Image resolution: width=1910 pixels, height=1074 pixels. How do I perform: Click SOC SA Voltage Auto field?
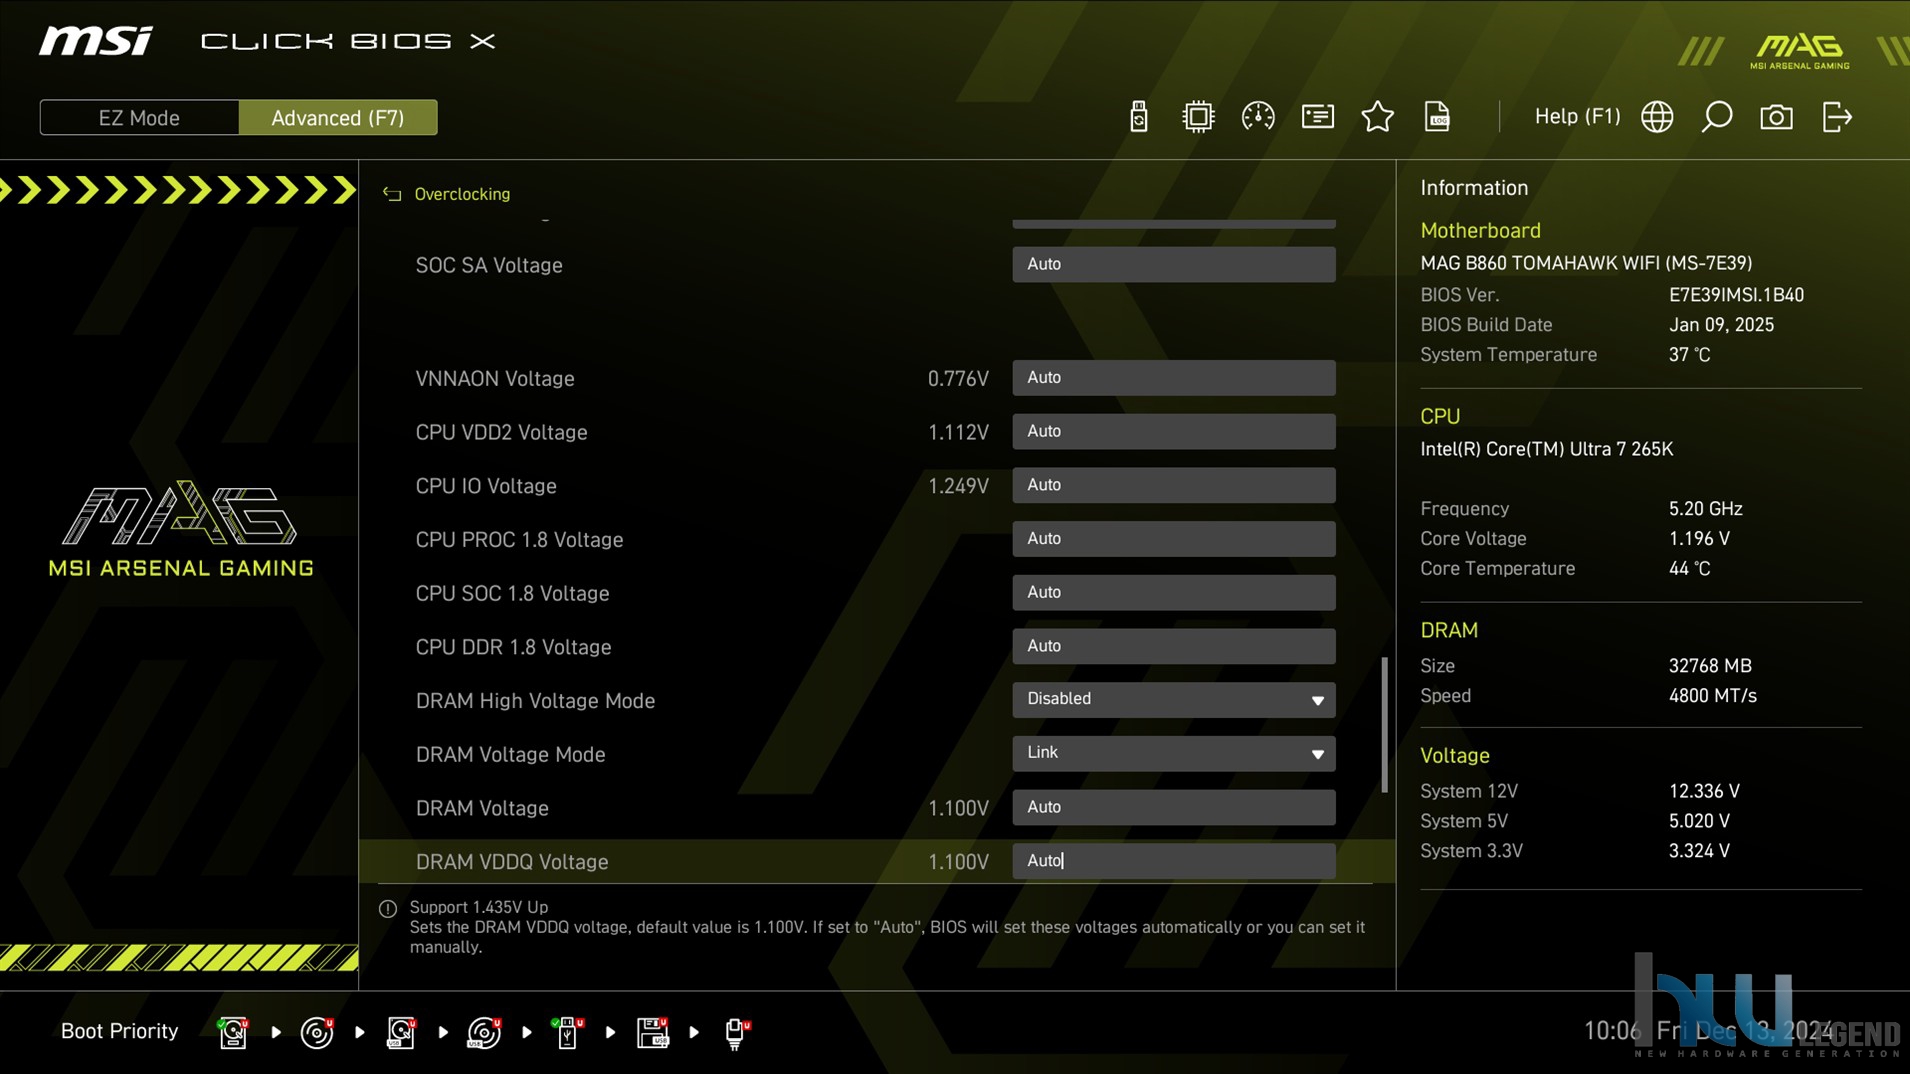coord(1173,264)
